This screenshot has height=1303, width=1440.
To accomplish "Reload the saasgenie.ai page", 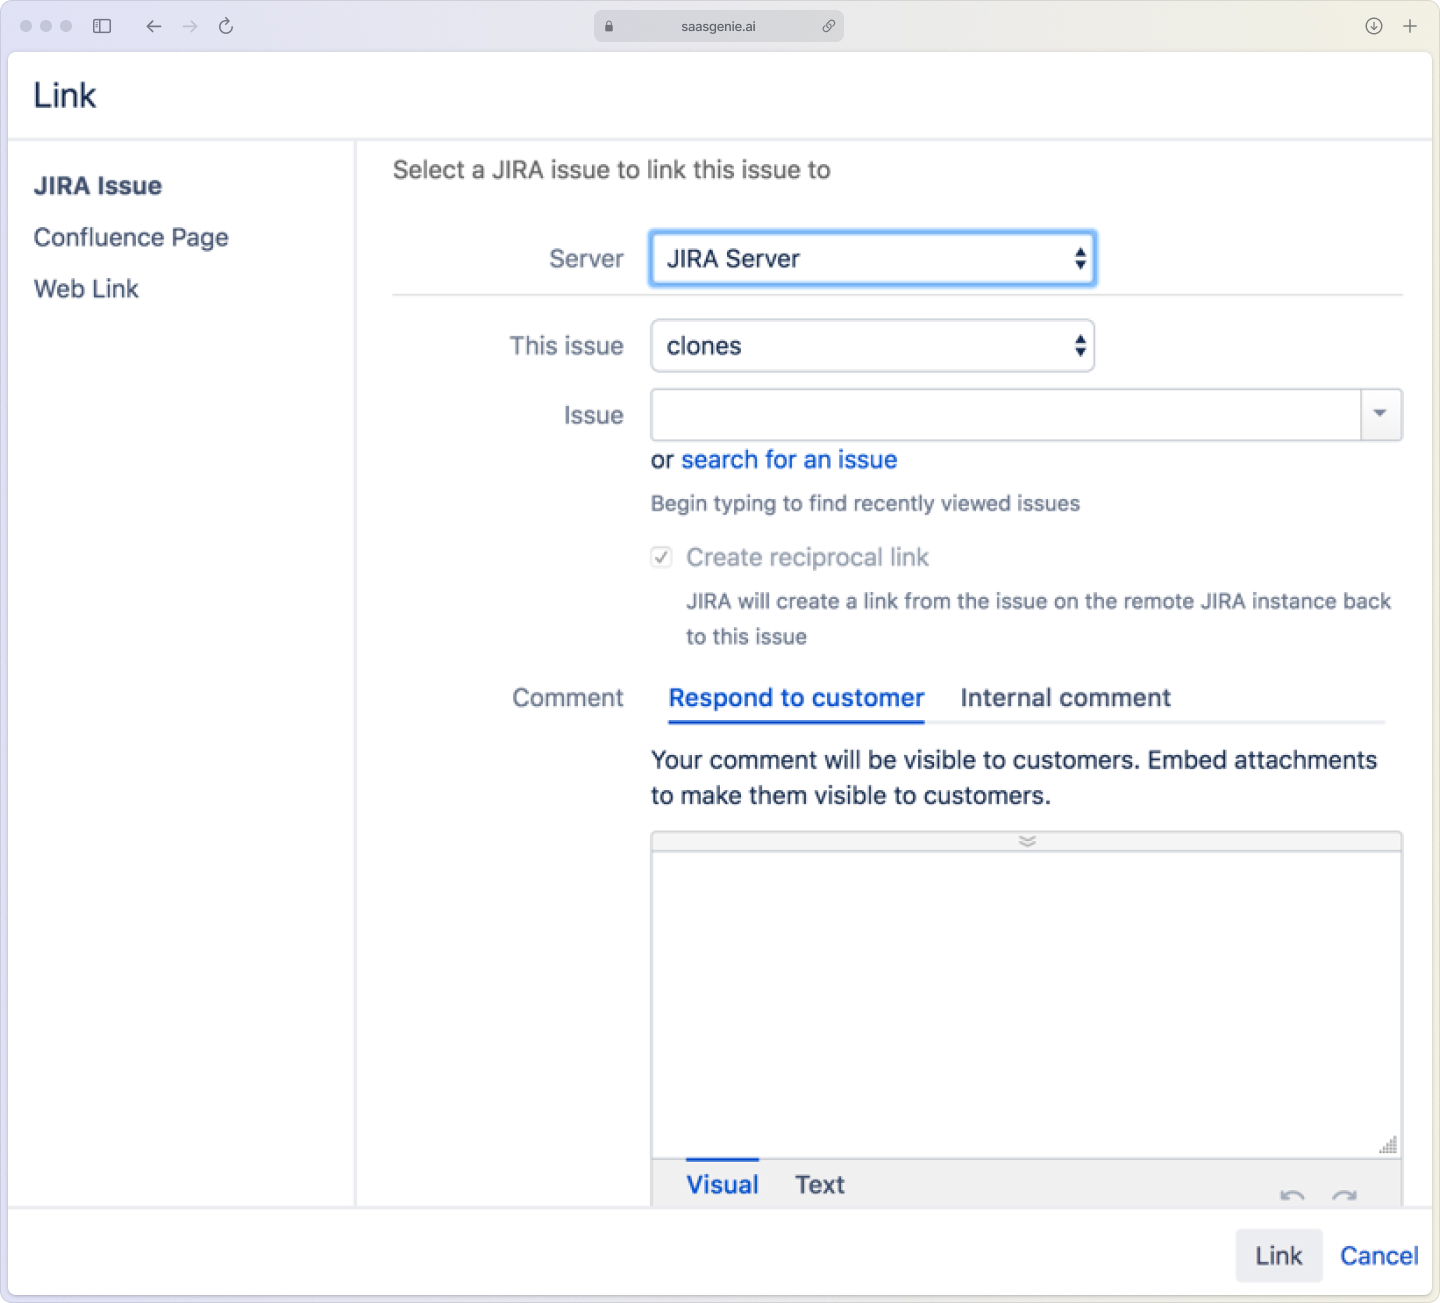I will 225,26.
